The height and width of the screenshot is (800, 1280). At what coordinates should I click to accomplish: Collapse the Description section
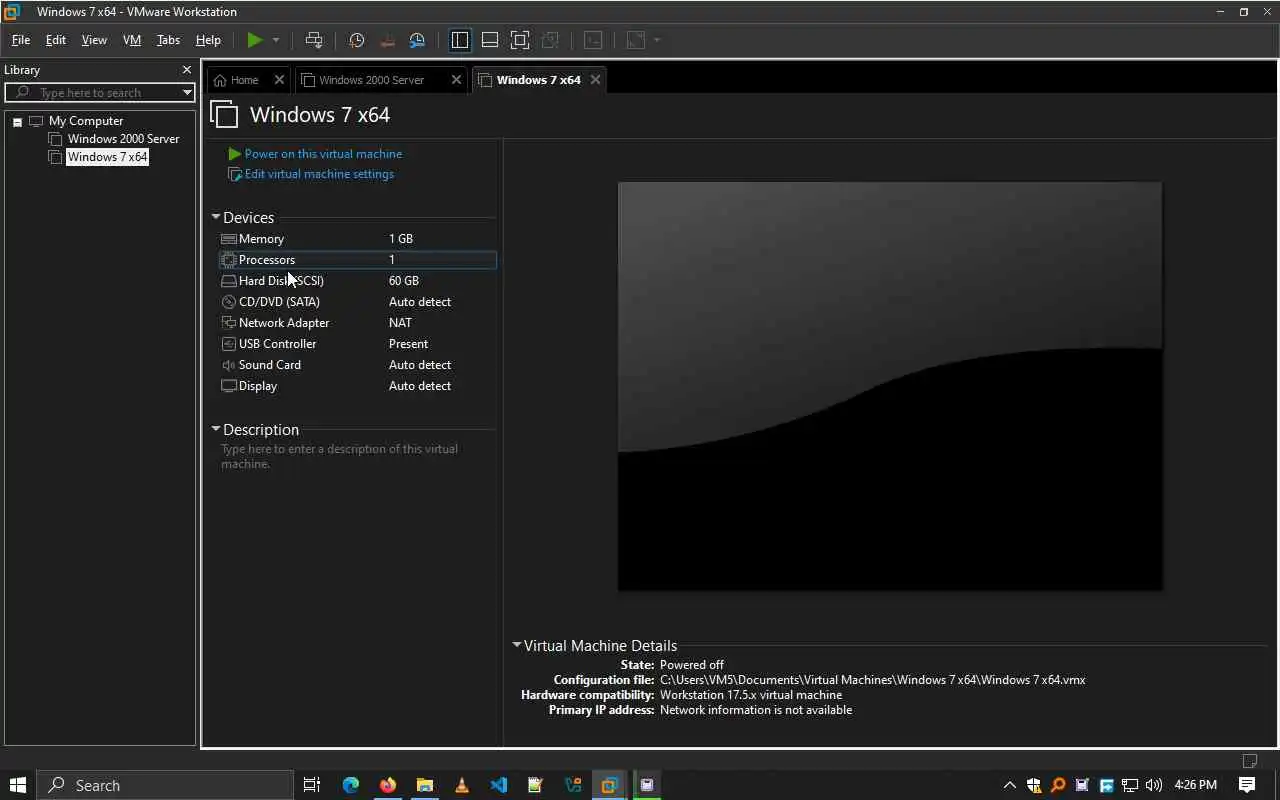[215, 429]
